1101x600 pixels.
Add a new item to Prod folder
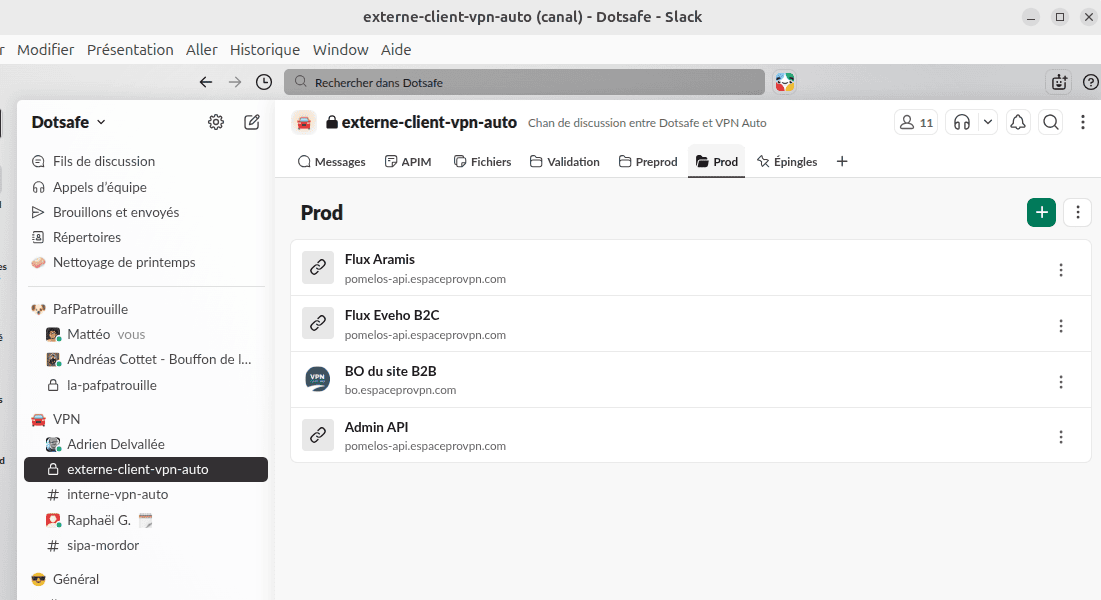point(1041,212)
